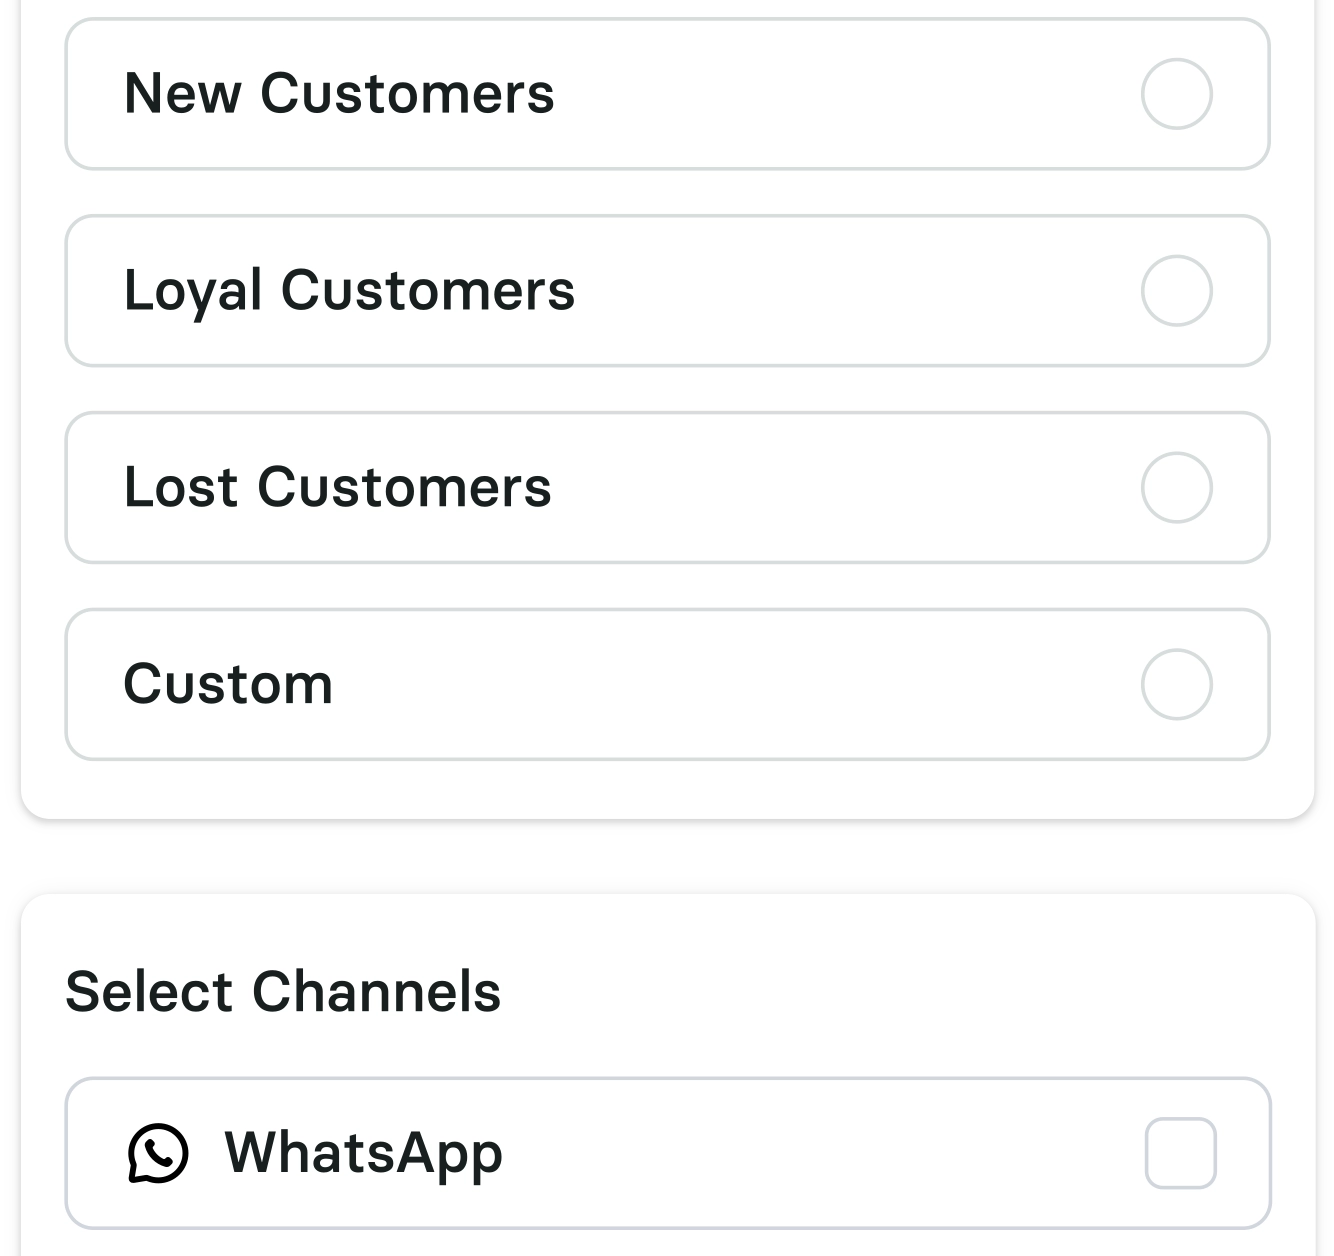Select the New Customers radio button
Image resolution: width=1334 pixels, height=1256 pixels.
(1176, 94)
